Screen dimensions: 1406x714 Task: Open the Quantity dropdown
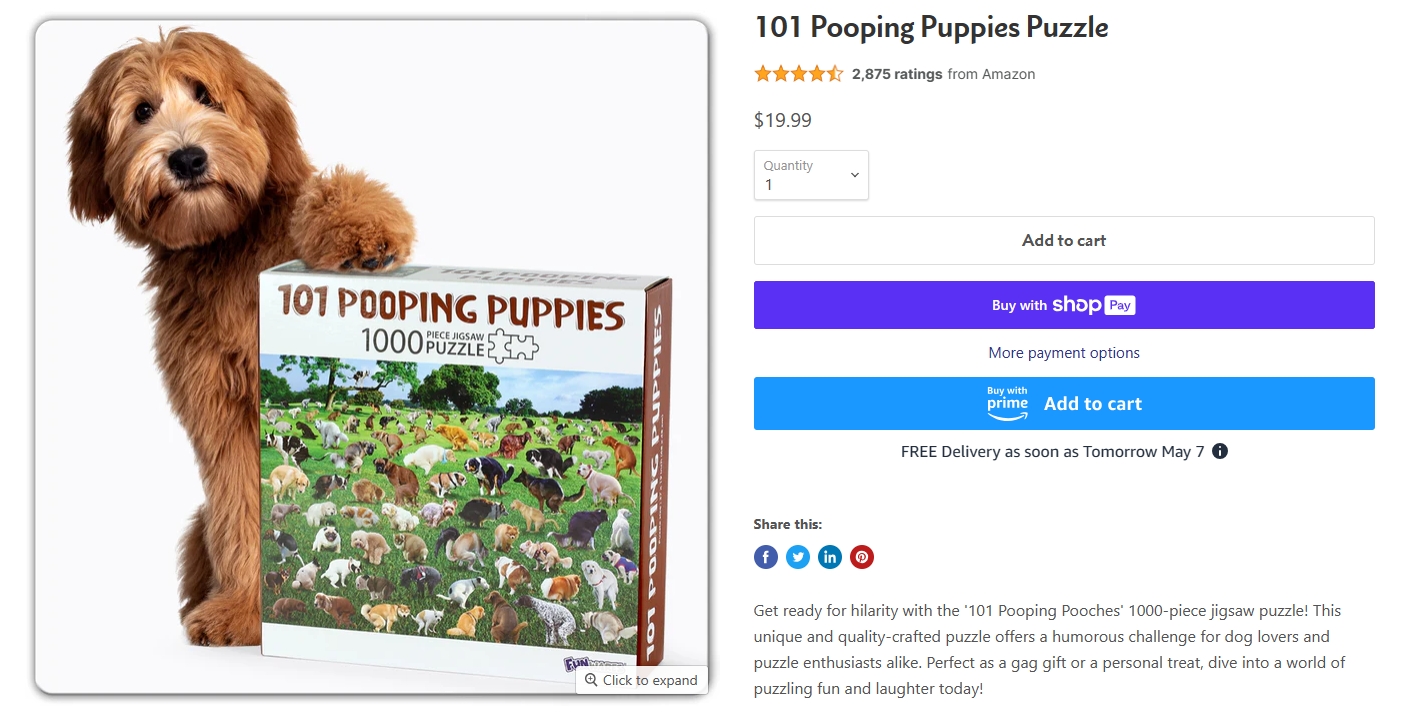(811, 175)
